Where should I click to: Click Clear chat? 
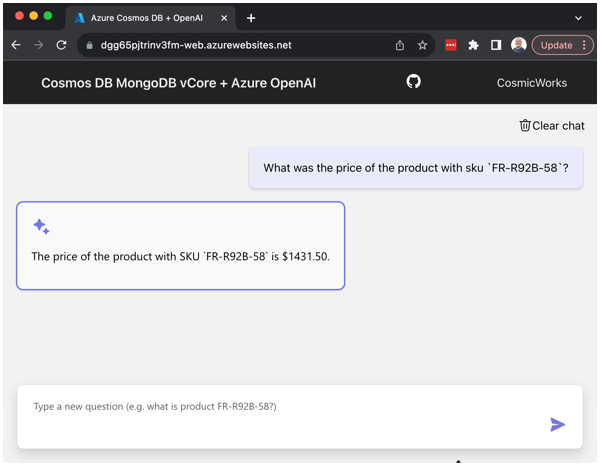(552, 125)
